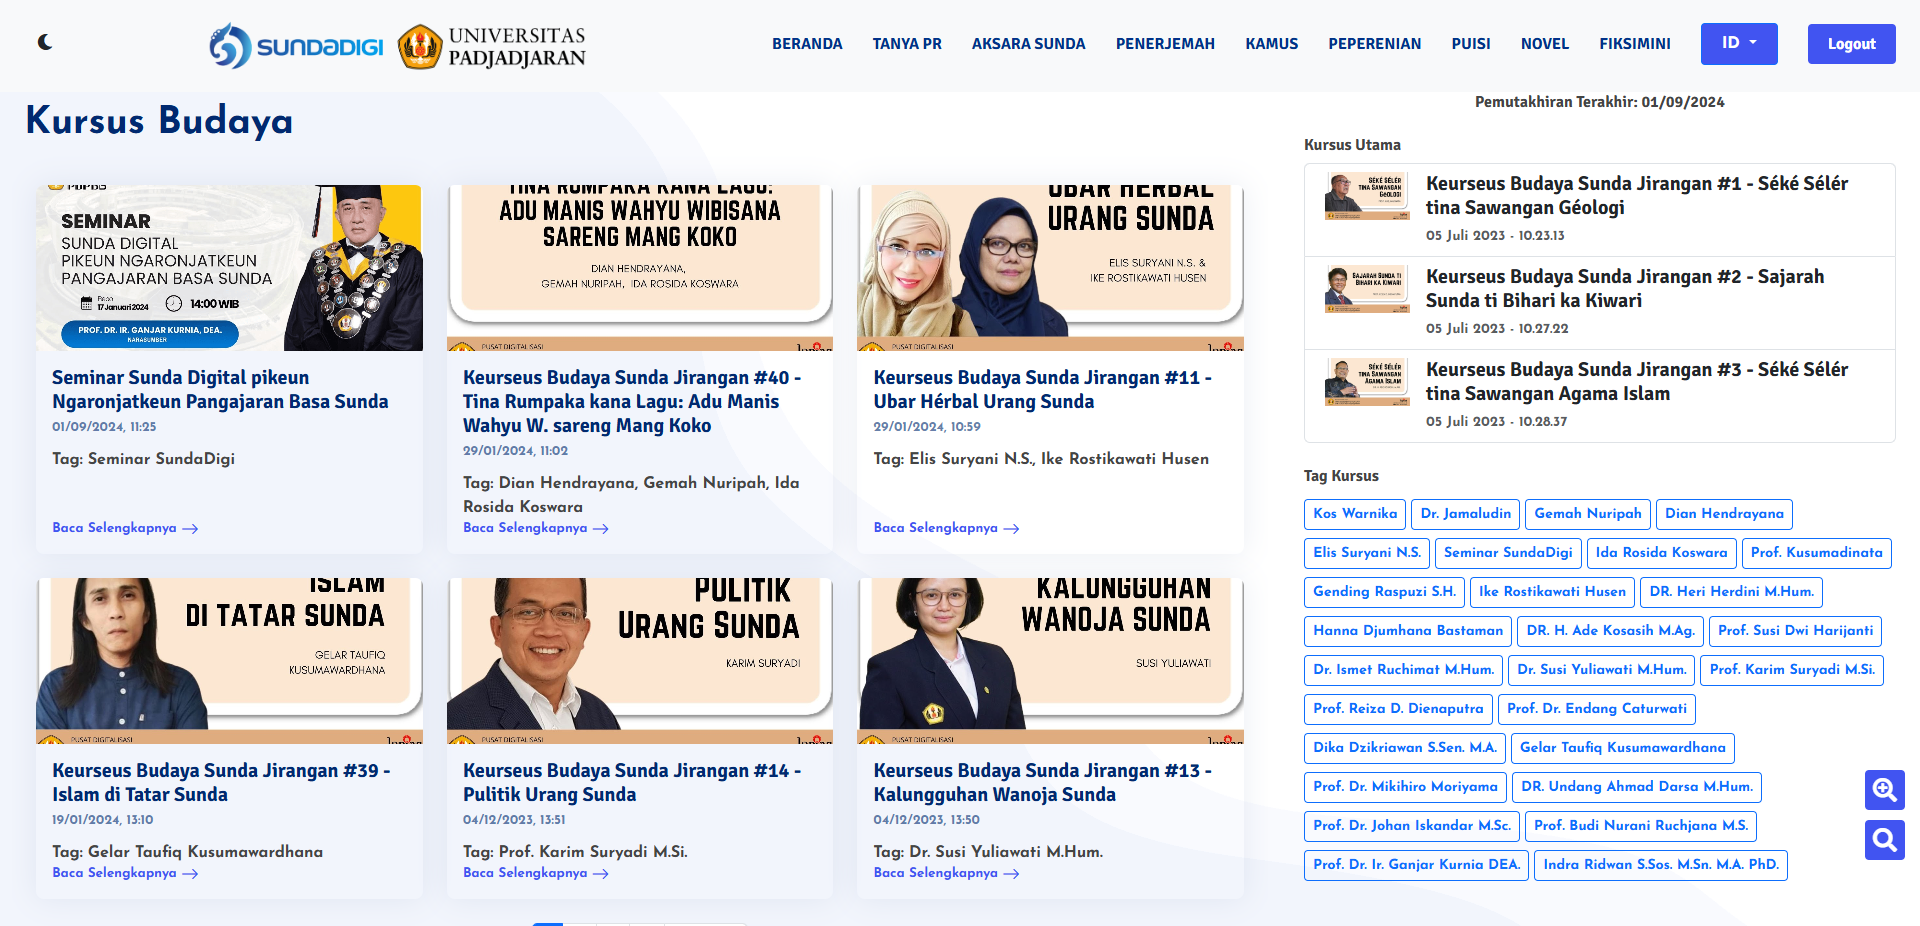Open the PENERJEMAH menu

[1165, 44]
